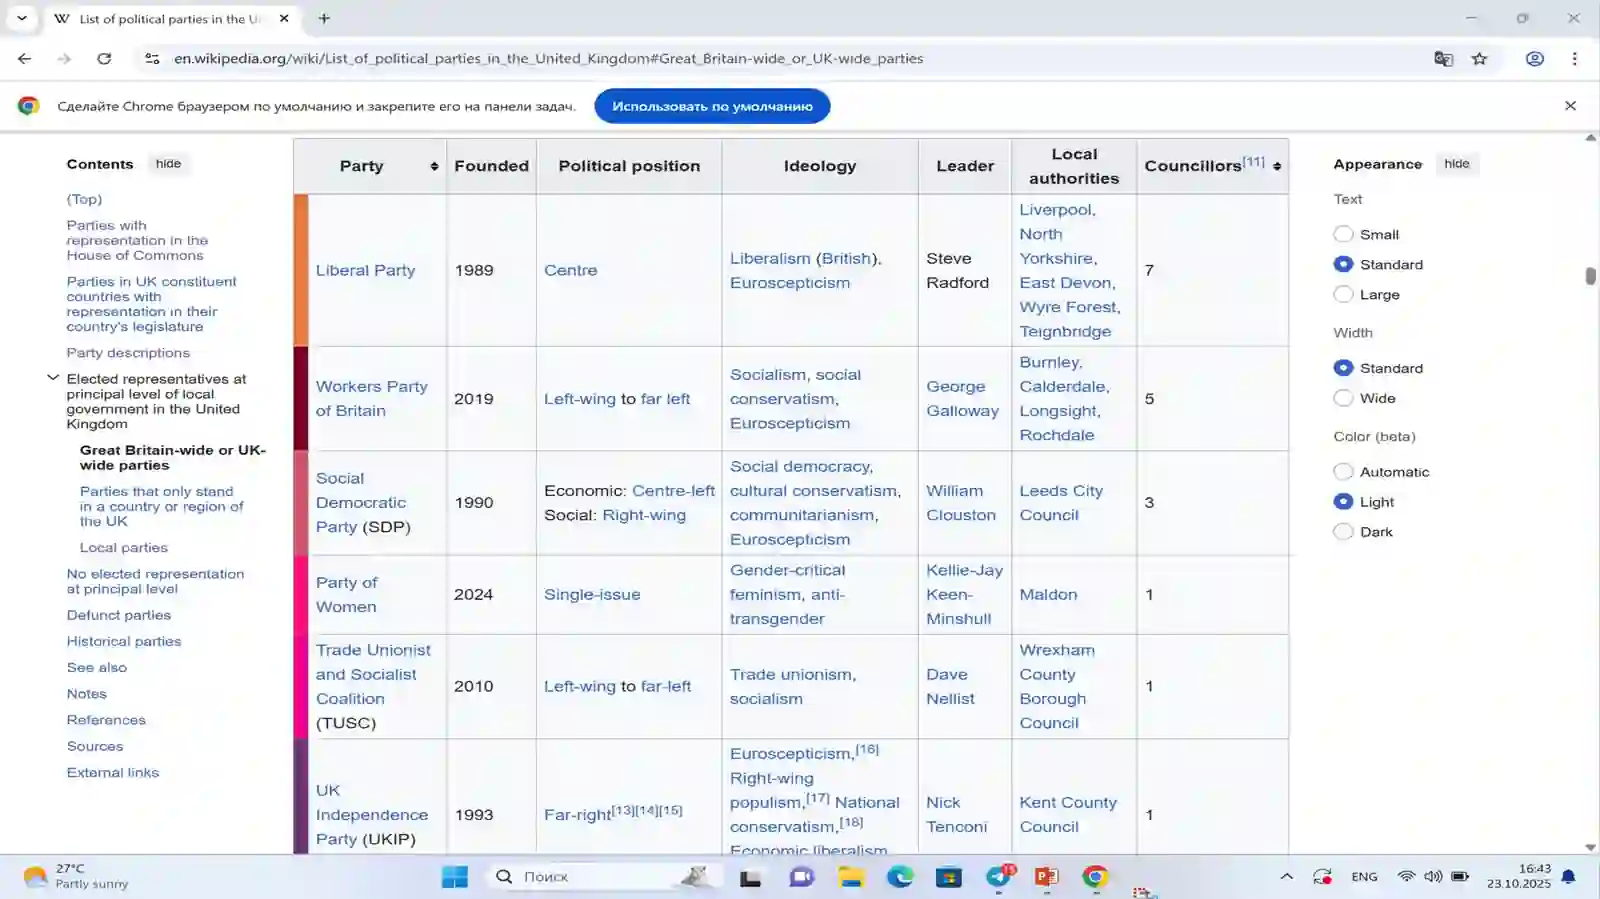Go to Party descriptions section

[x=128, y=353]
